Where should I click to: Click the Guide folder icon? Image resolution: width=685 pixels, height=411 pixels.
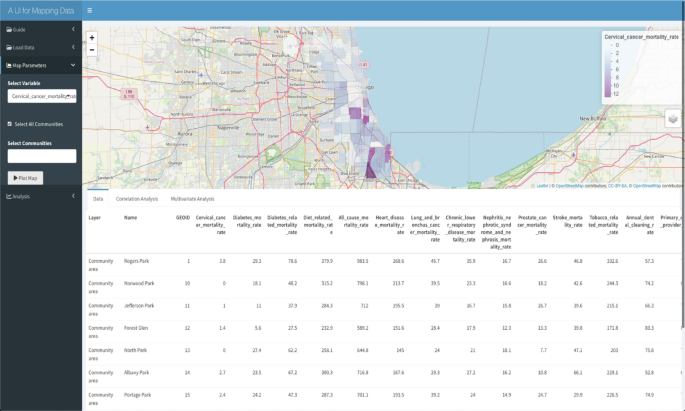coord(9,30)
